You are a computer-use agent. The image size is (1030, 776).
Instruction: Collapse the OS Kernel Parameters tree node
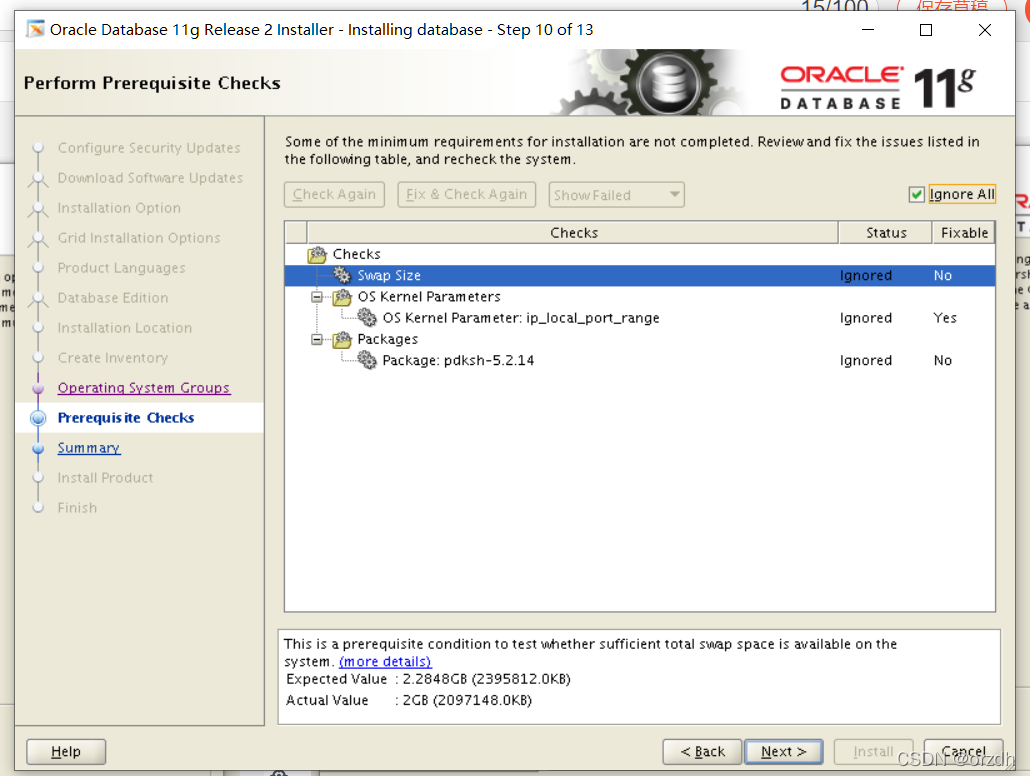316,297
